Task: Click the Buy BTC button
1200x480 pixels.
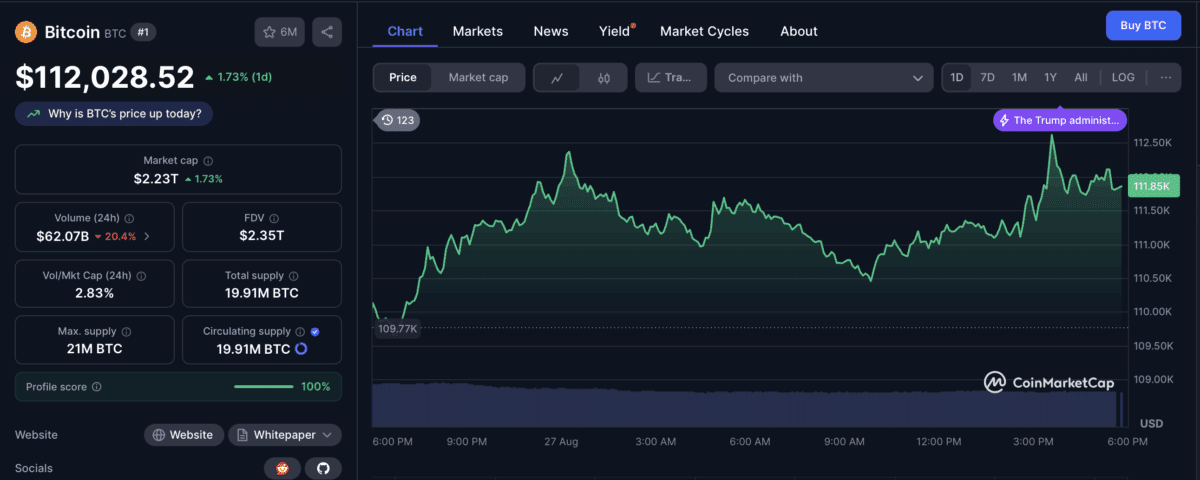Action: (1143, 26)
